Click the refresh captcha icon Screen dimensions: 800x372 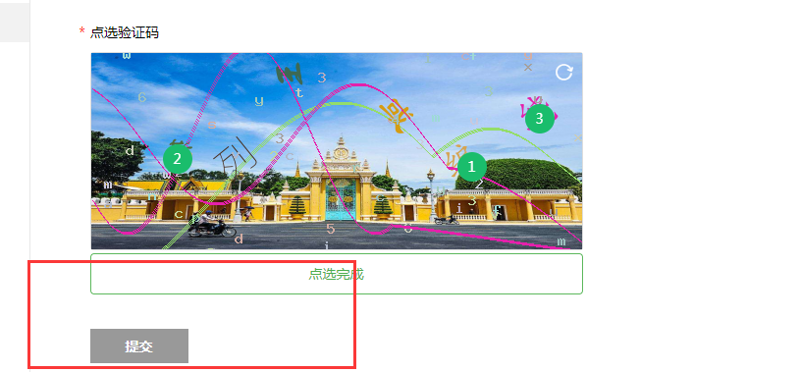pos(563,72)
